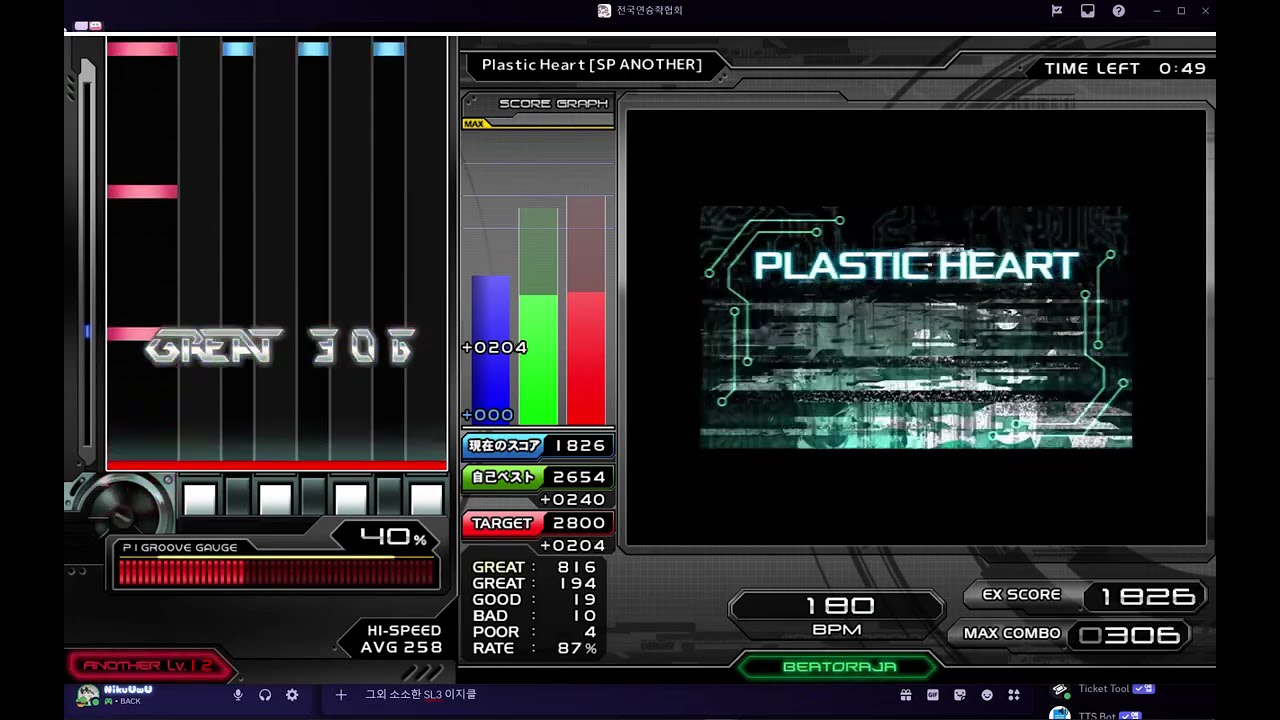Click the red P1 groove gauge bar
1280x720 pixels.
click(276, 573)
